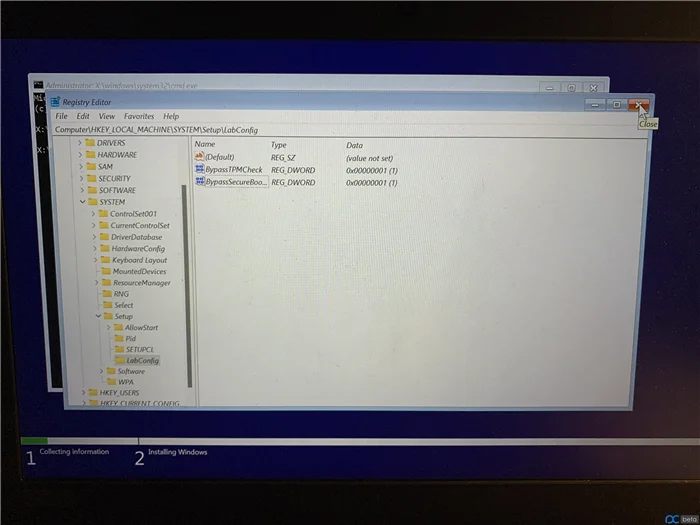The height and width of the screenshot is (525, 700).
Task: Select the SETUPCL folder icon
Action: pyautogui.click(x=119, y=349)
